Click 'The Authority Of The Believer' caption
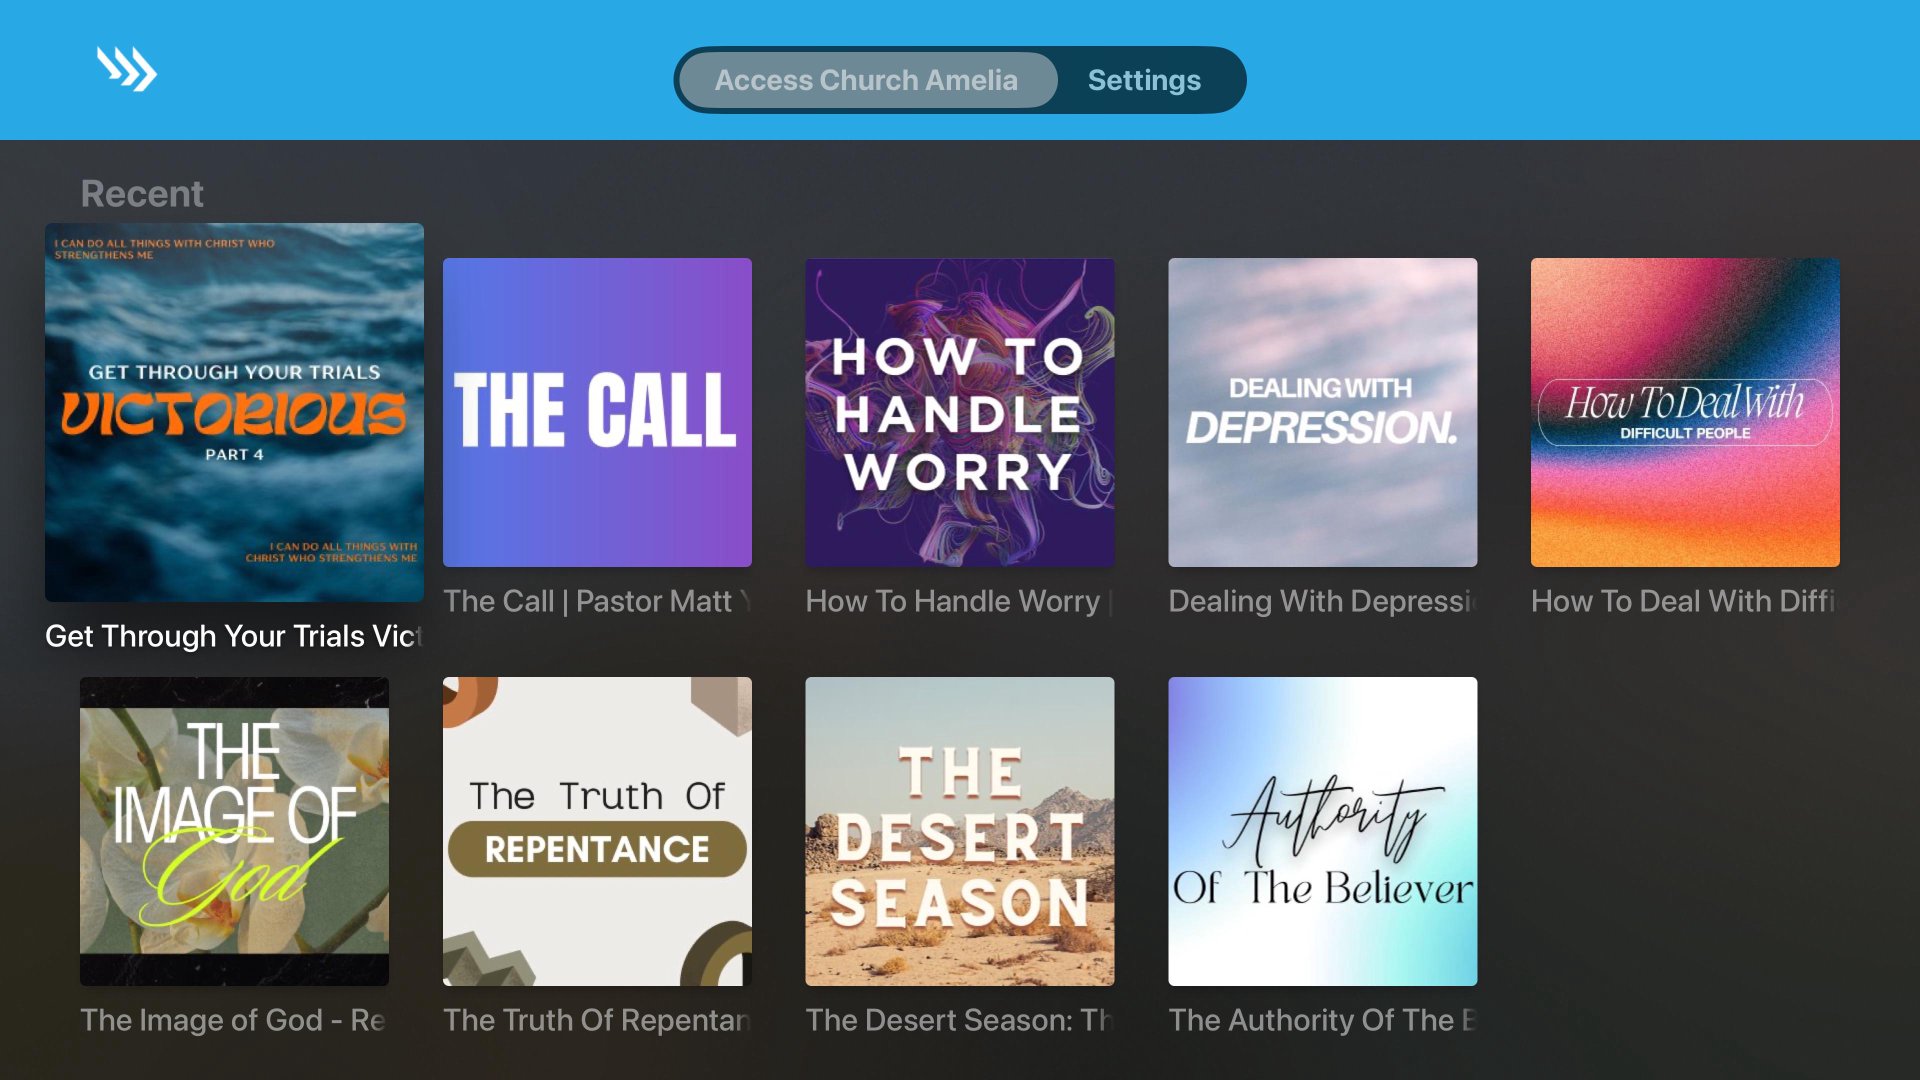 (1322, 1020)
